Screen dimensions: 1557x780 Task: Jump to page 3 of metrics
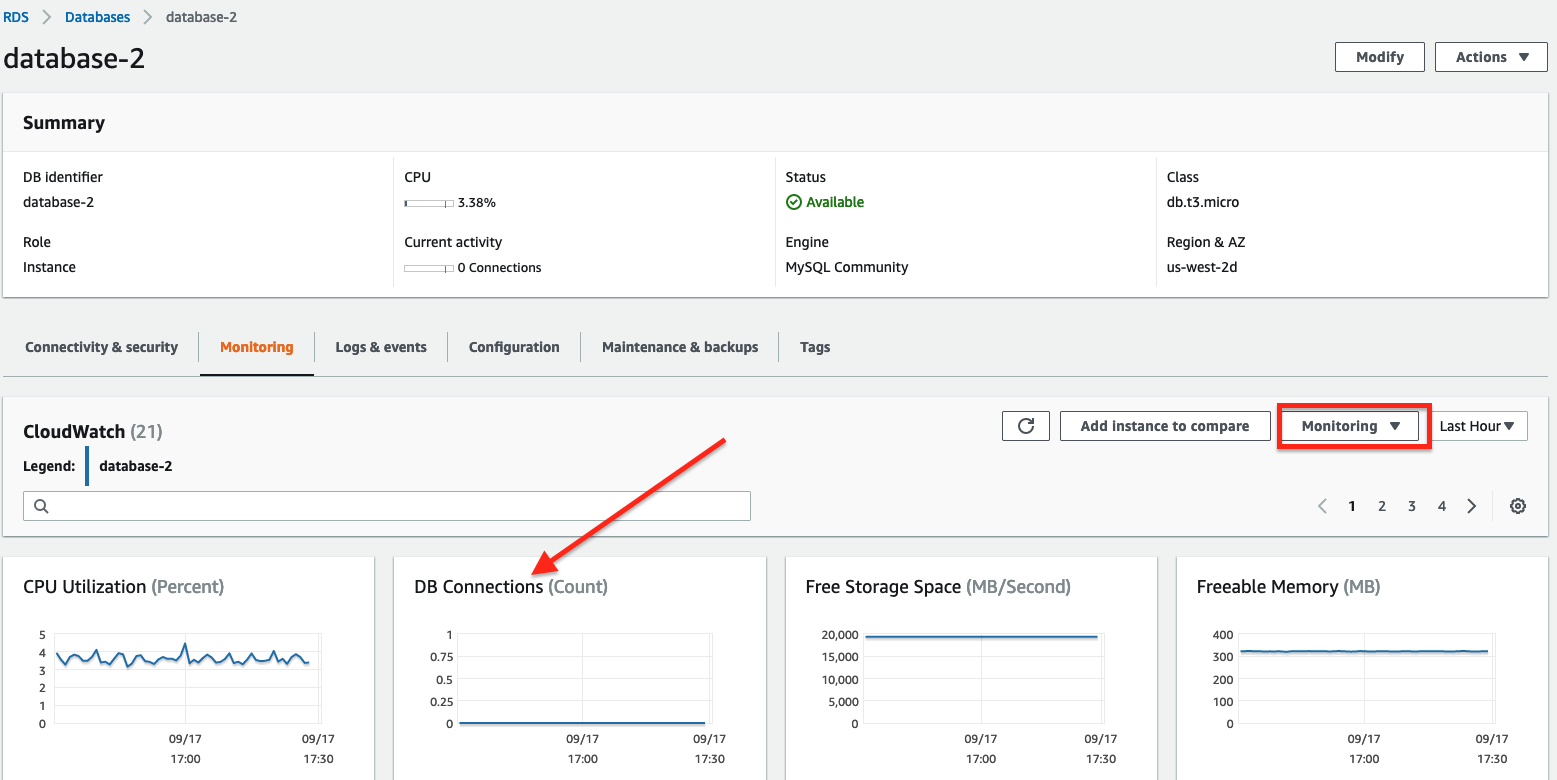[1411, 505]
